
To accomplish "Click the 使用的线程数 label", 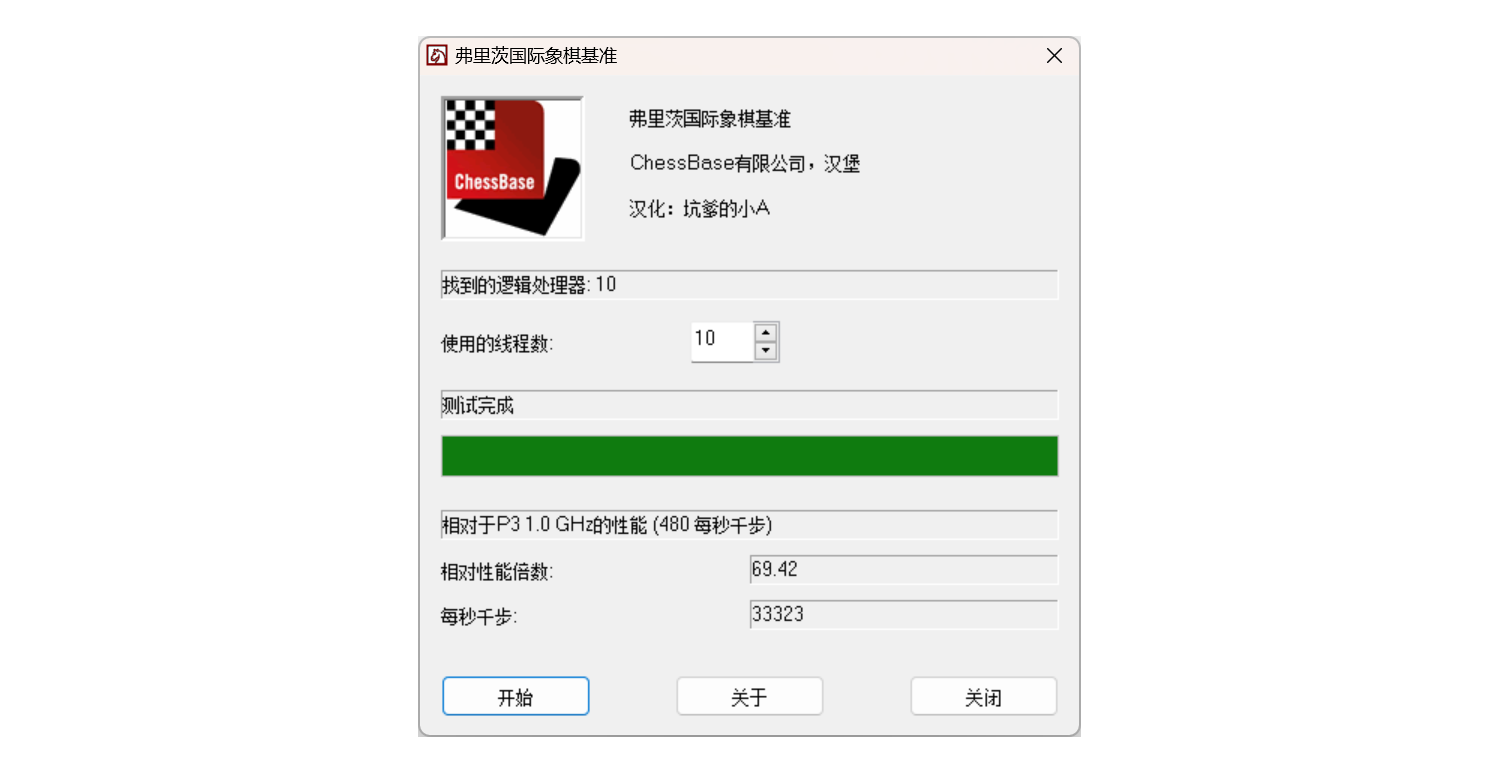I will coord(497,344).
